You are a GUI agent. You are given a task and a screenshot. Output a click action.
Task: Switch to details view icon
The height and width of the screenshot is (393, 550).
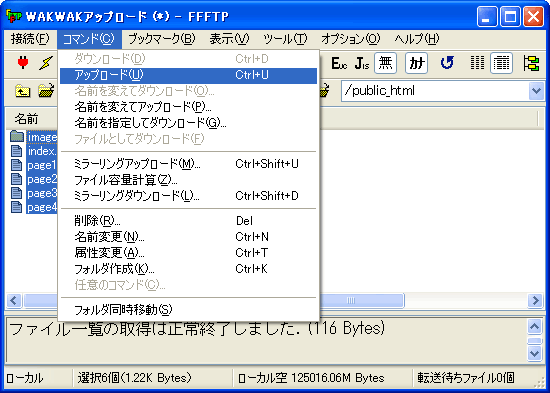coord(502,63)
